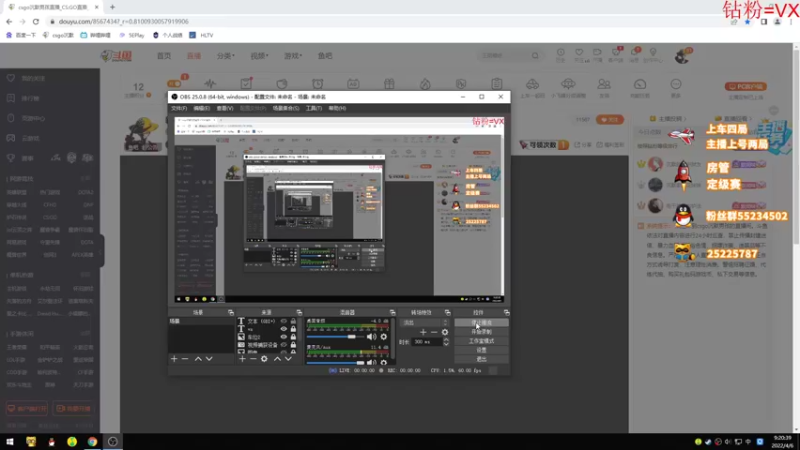800x450 pixels.
Task: Add a new scene in OBS Scenes panel
Action: coord(174,359)
